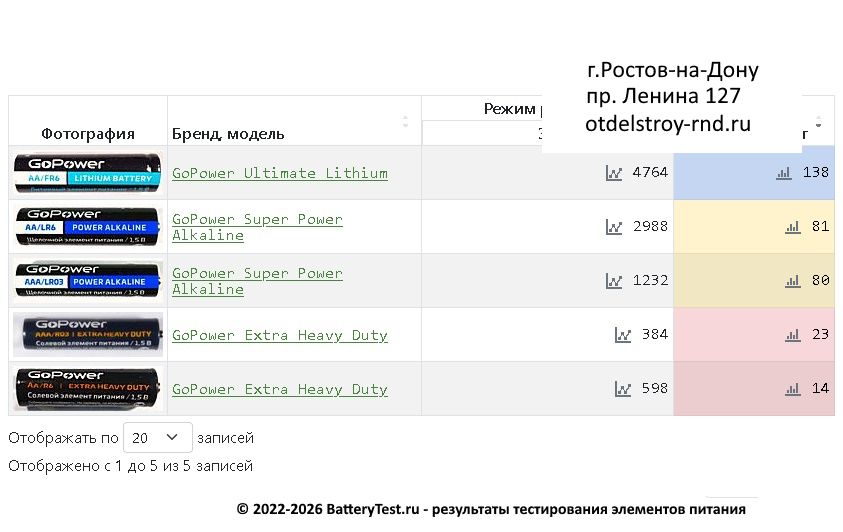Screen dimensions: 843x532
Task: Open GoPower Super Power Alkaline AA link
Action: 257,227
